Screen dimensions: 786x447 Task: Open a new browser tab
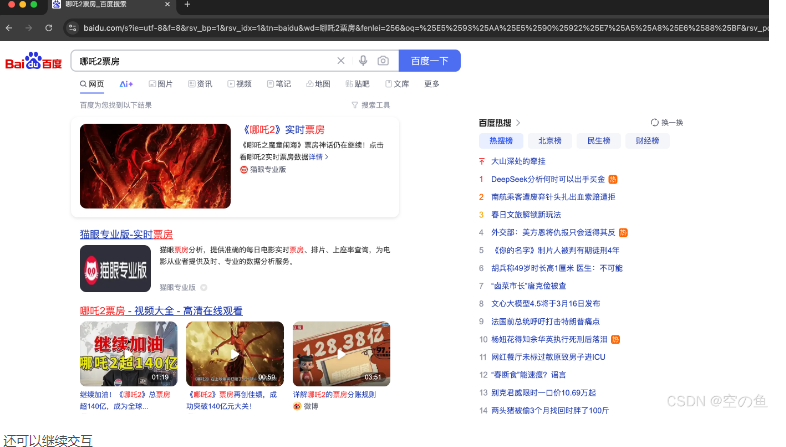pos(187,6)
